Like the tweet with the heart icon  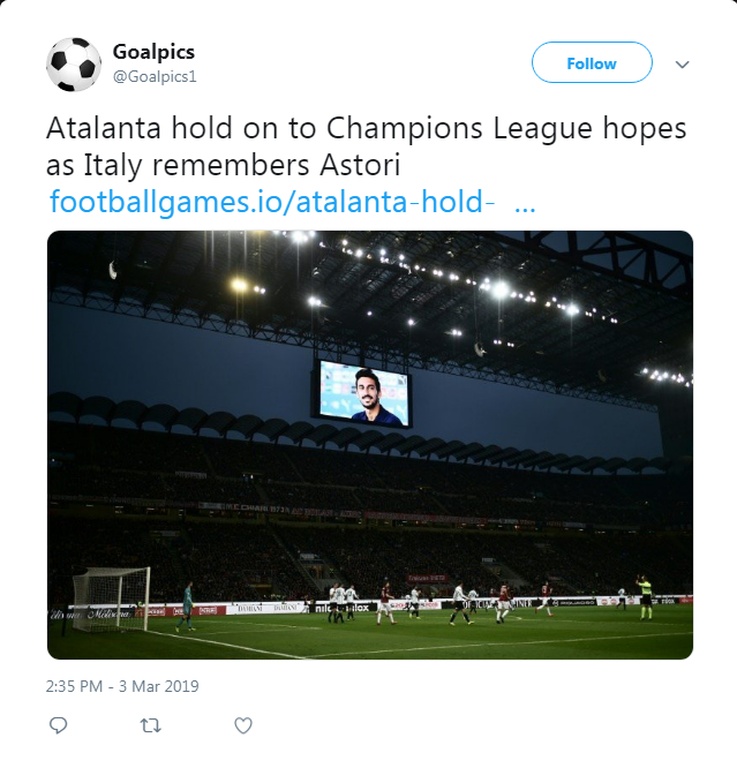point(242,725)
